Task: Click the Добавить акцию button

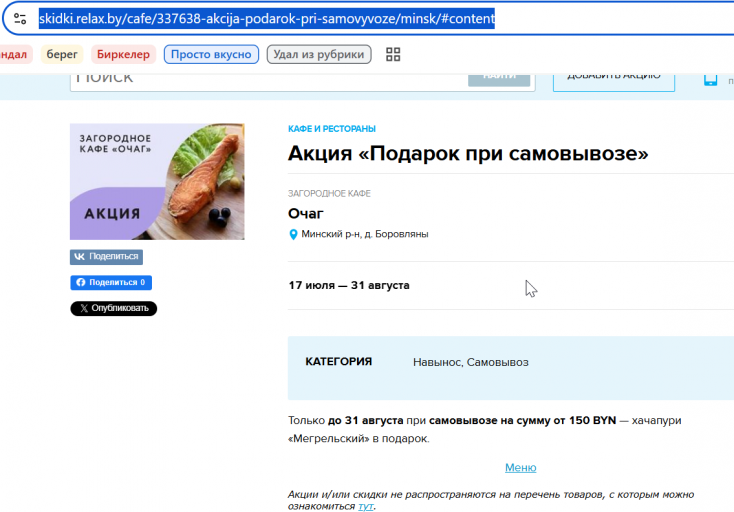Action: (x=614, y=81)
